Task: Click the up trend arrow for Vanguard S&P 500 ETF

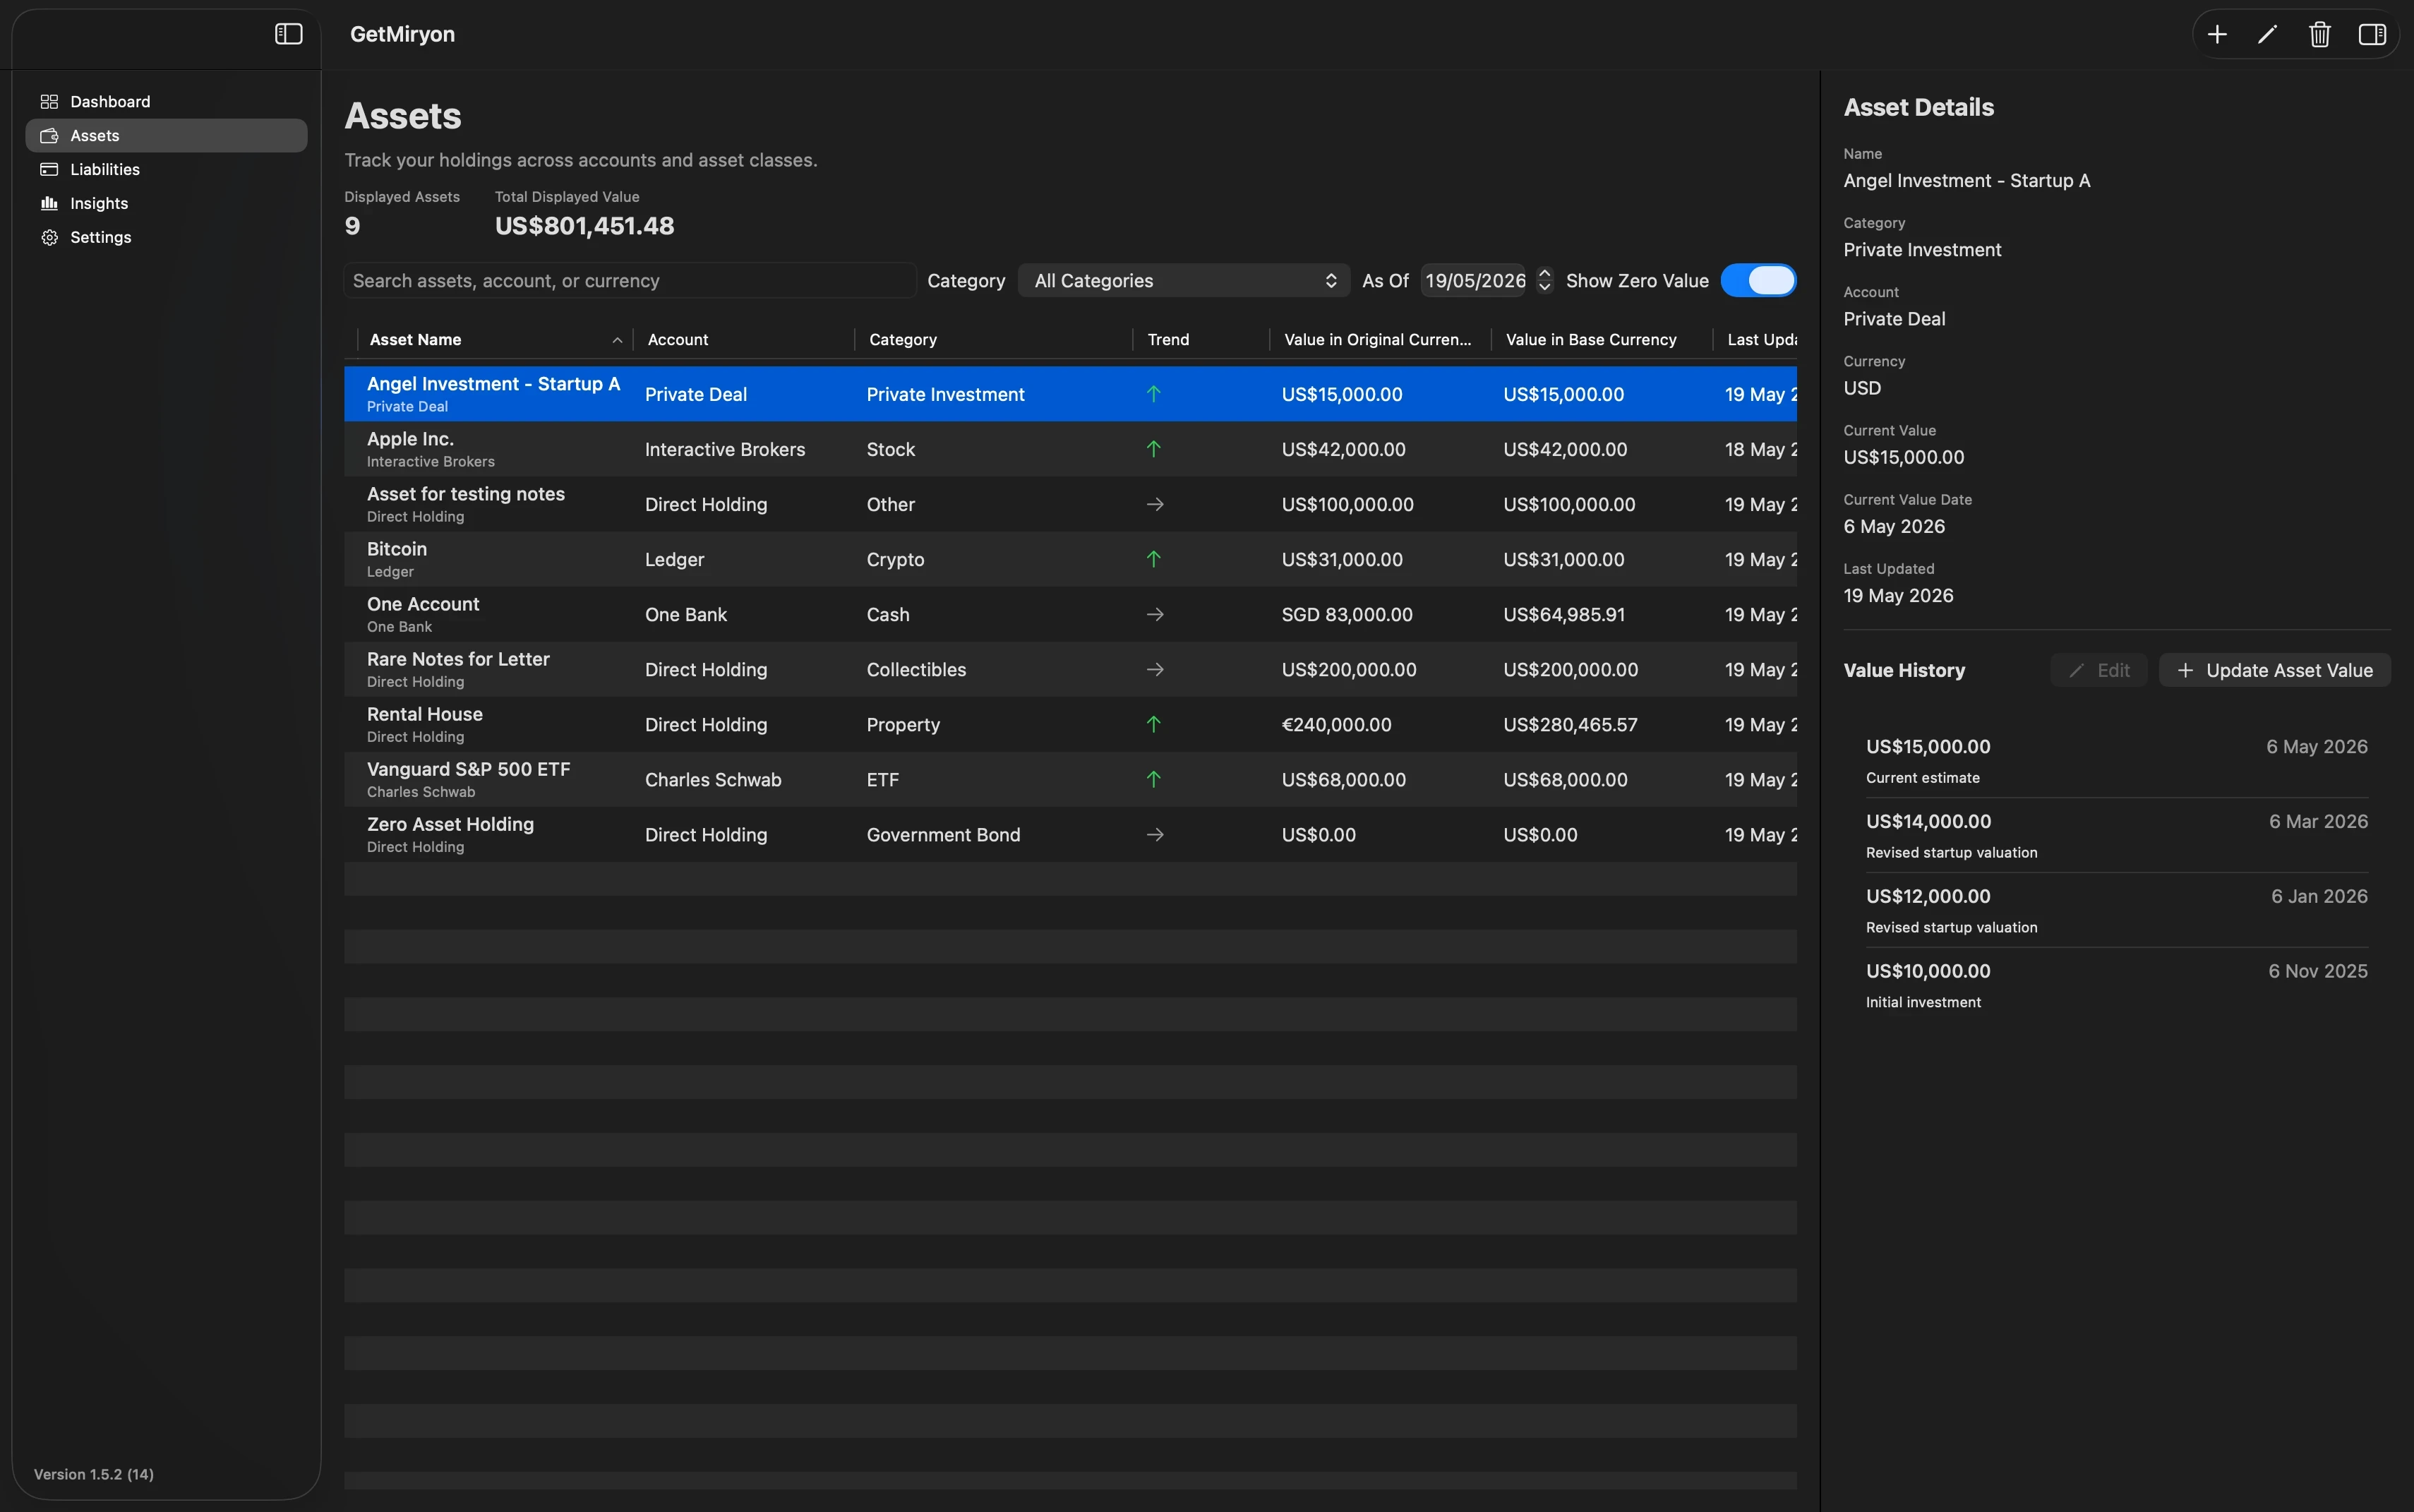Action: [1153, 779]
